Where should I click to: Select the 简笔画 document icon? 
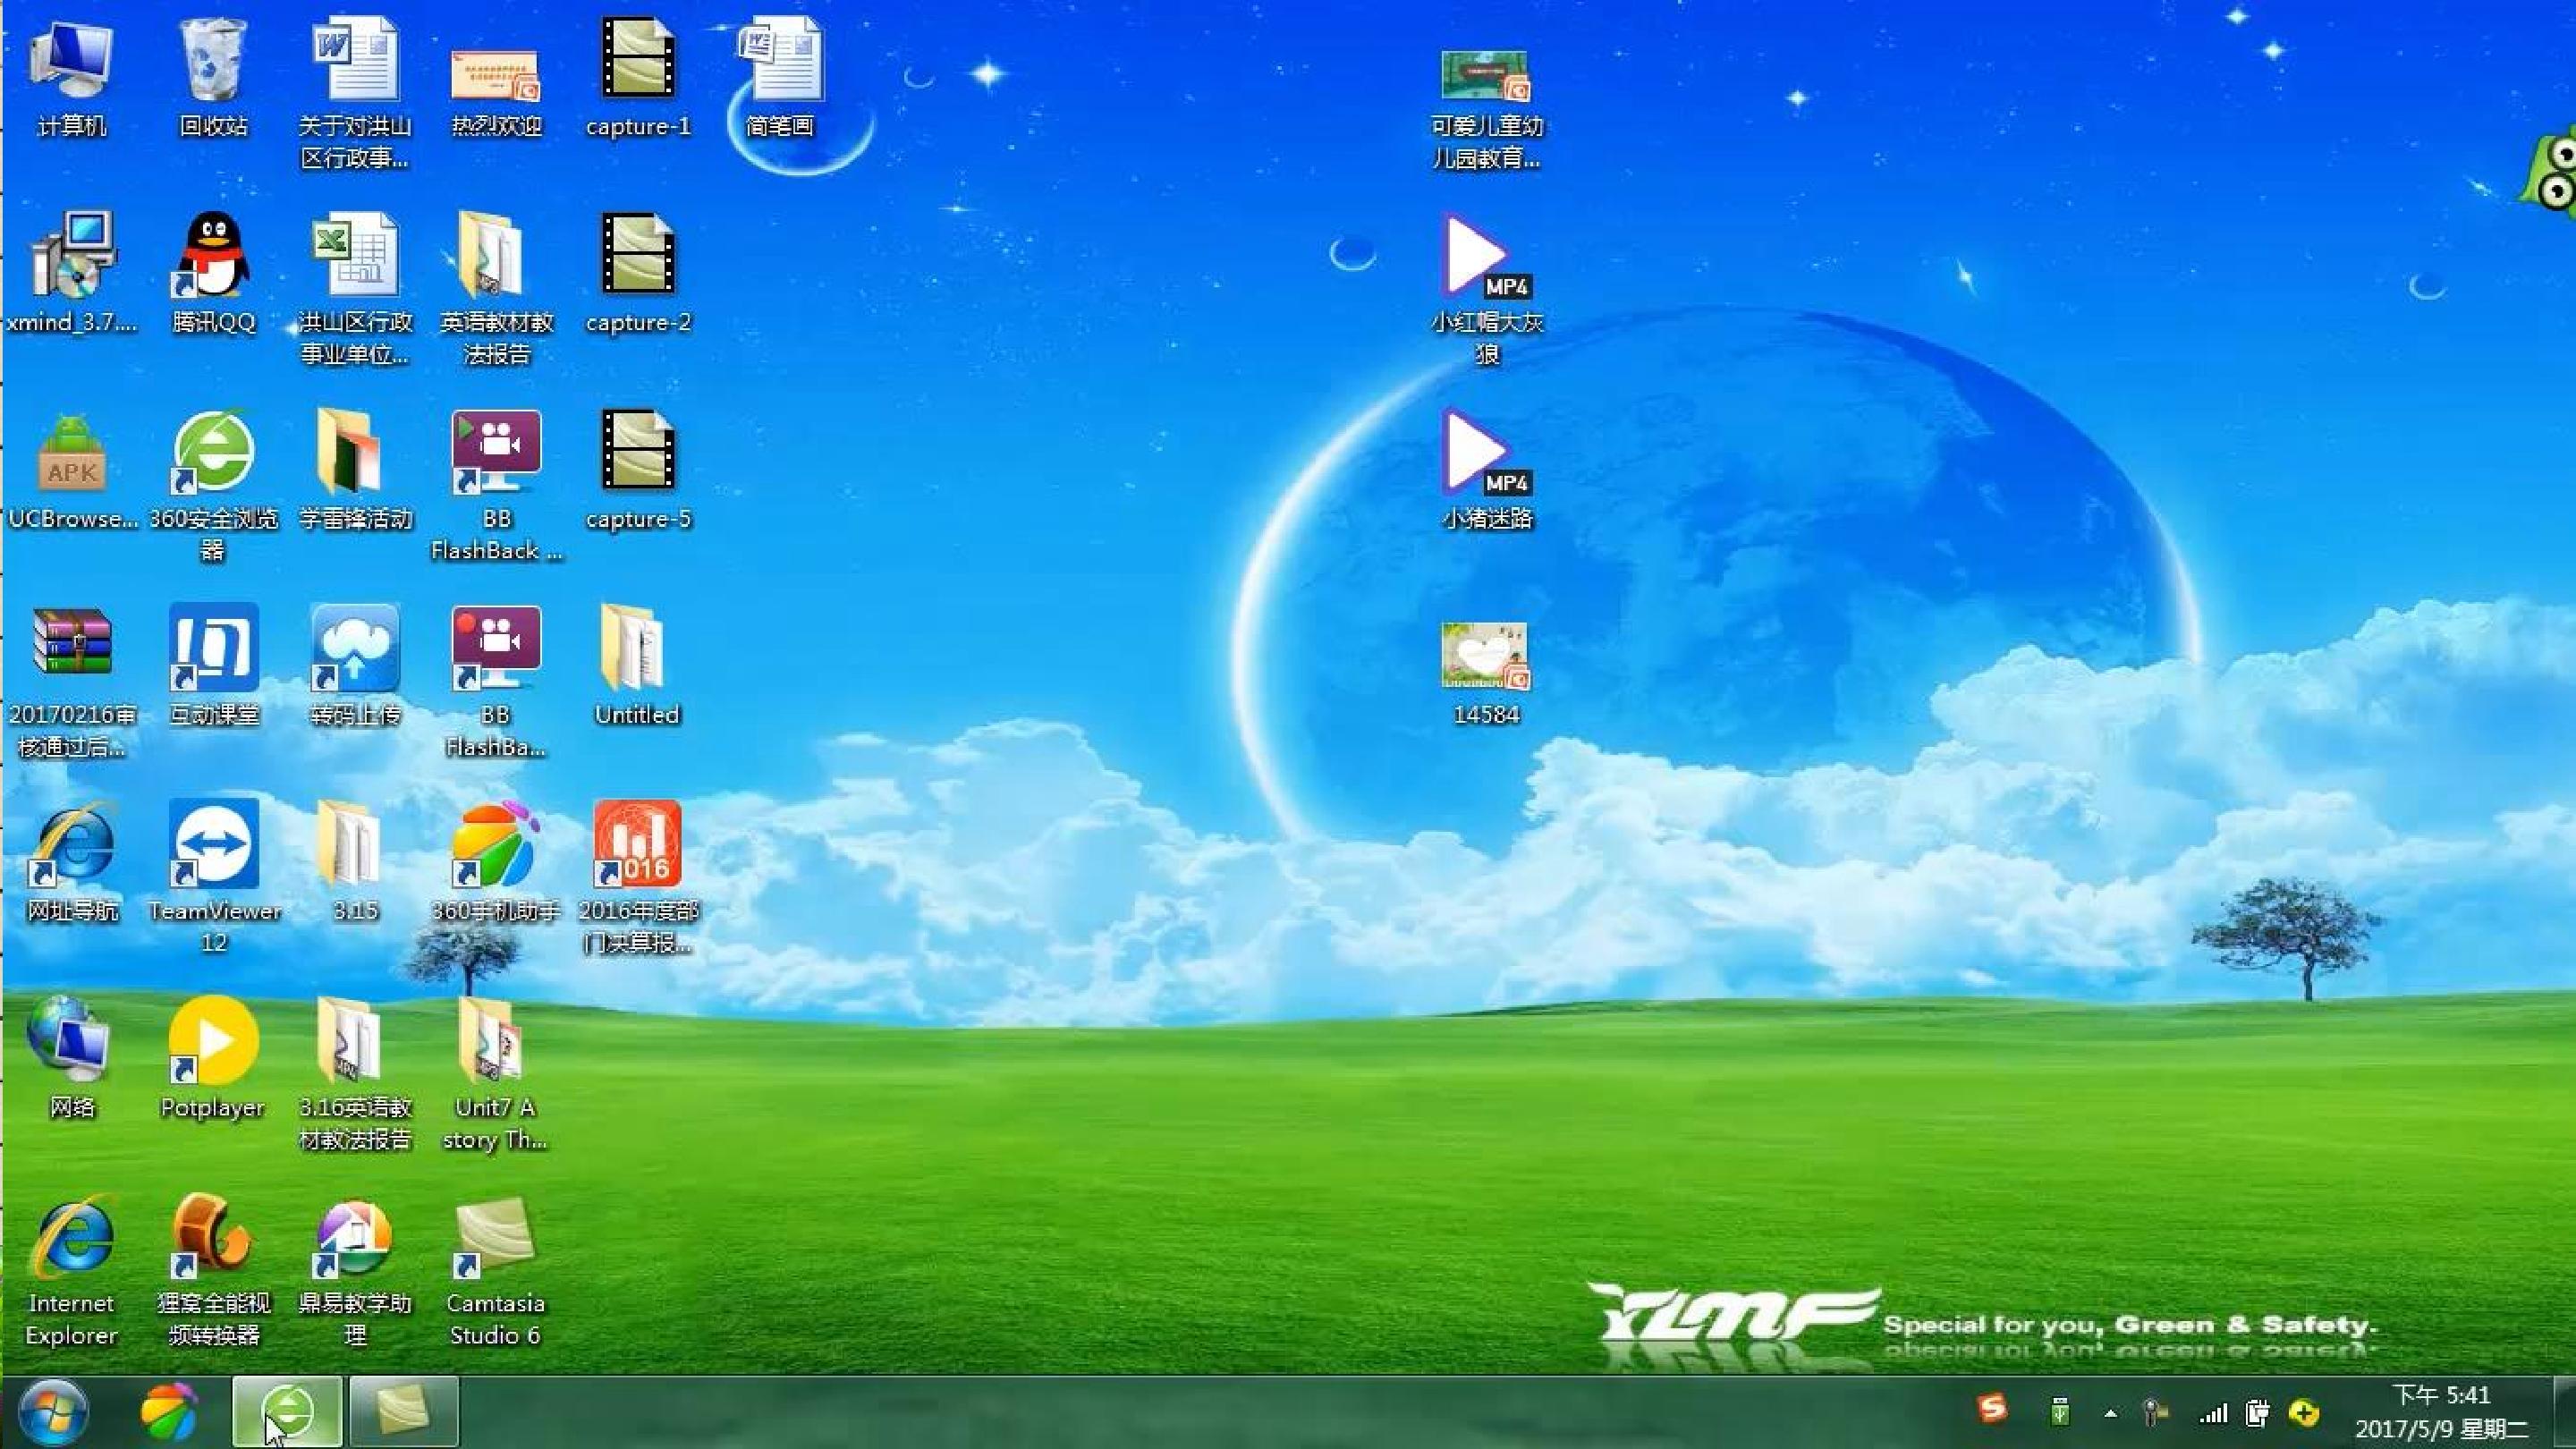(780, 78)
